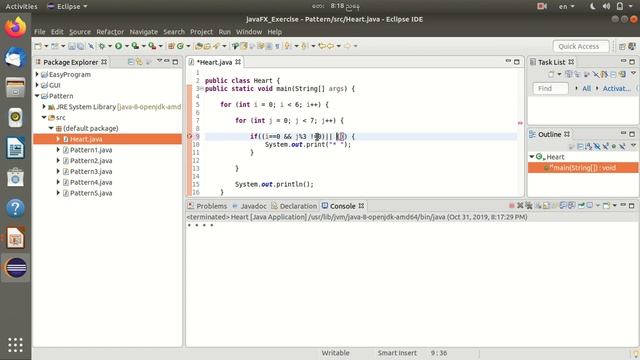Click the New Java Class toolbar icon
Screen dimensions: 640x360
click(180, 46)
